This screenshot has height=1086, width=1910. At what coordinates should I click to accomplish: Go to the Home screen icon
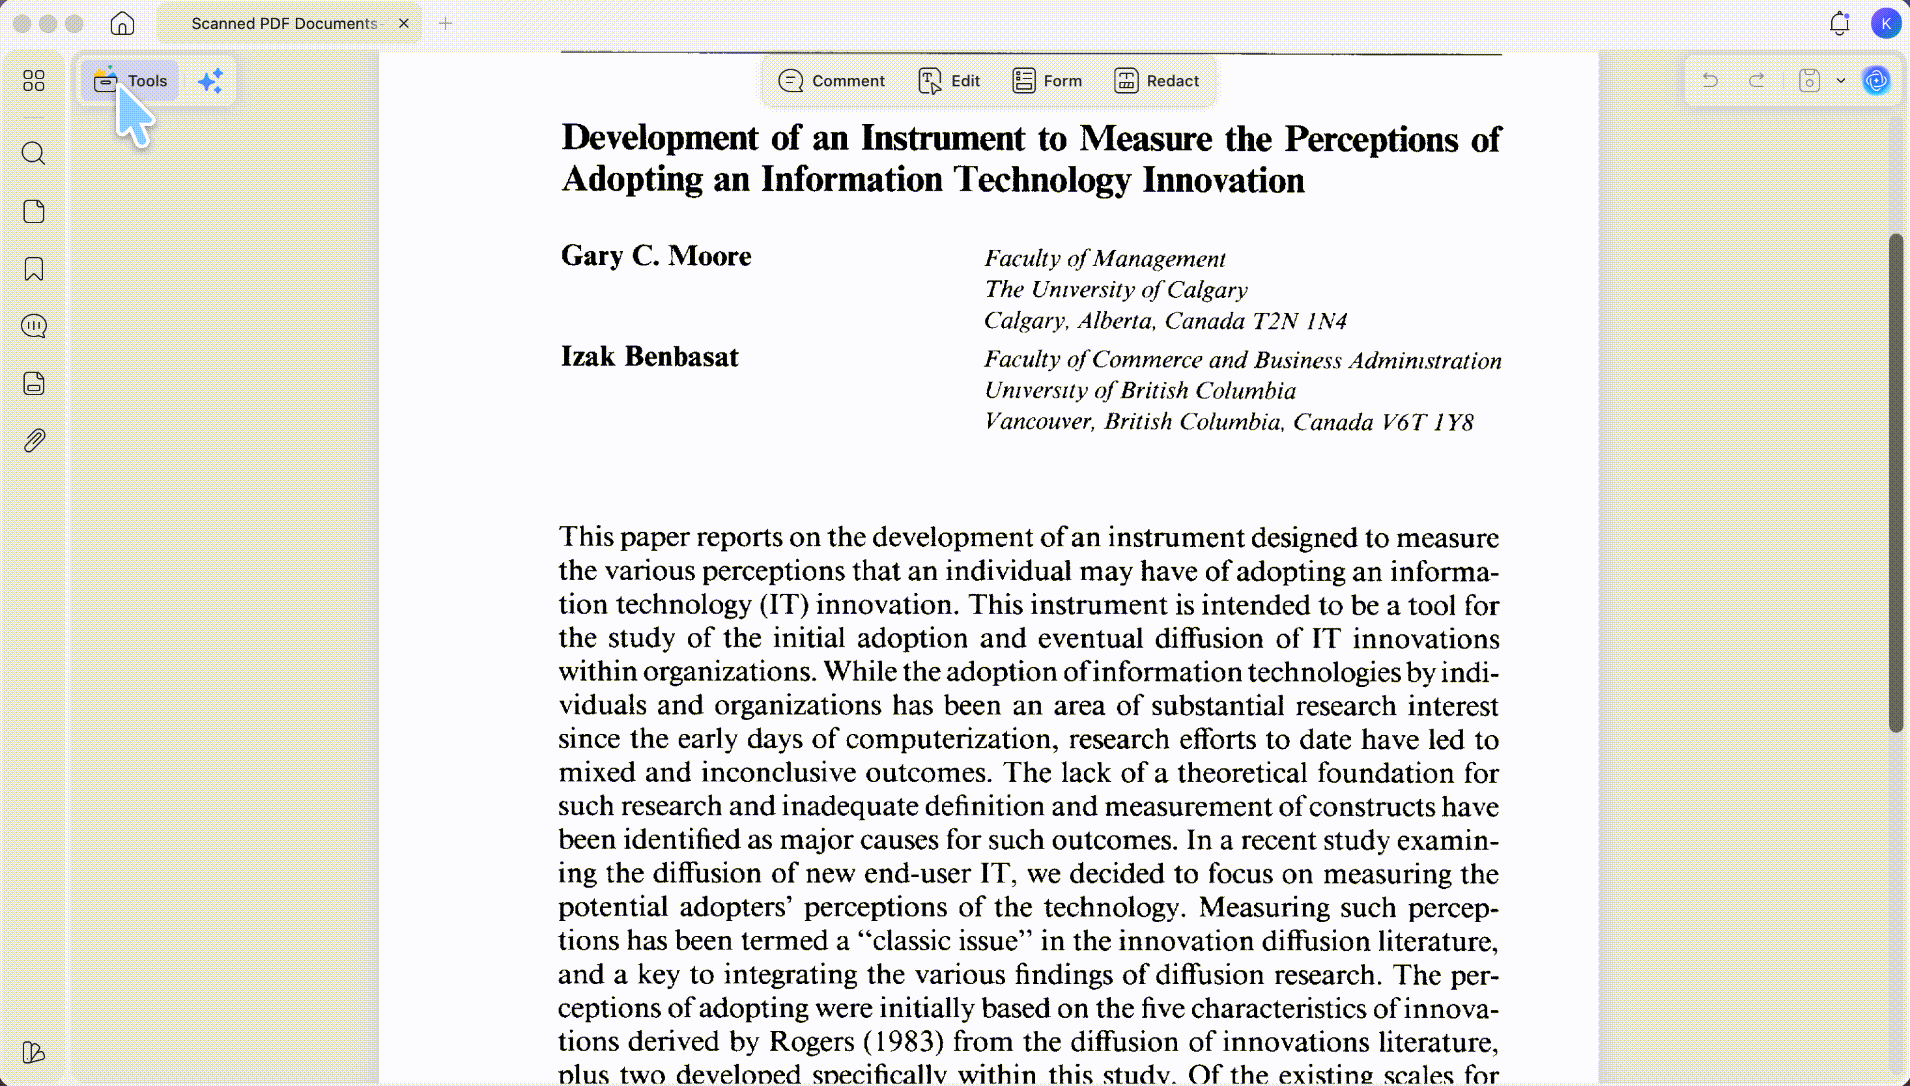tap(122, 23)
